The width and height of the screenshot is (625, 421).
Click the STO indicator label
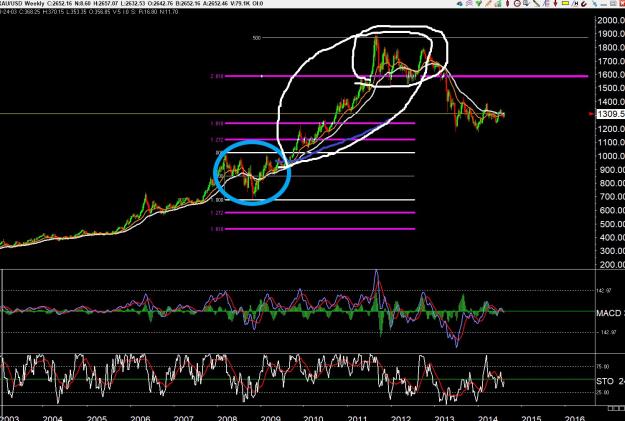point(605,381)
